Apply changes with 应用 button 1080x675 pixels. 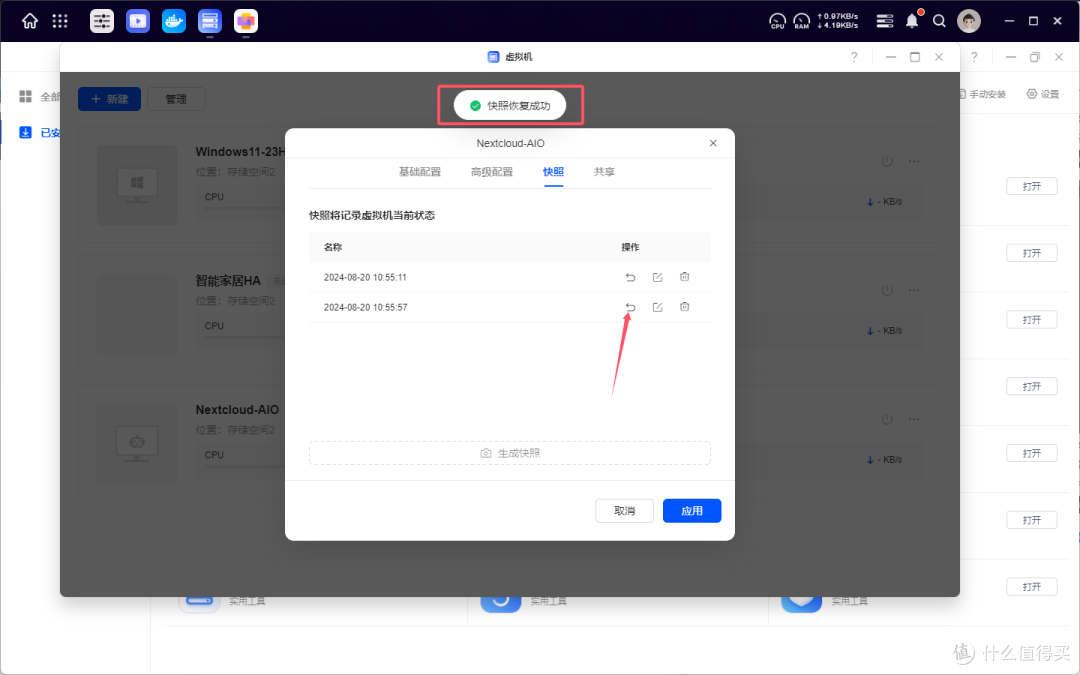(692, 510)
